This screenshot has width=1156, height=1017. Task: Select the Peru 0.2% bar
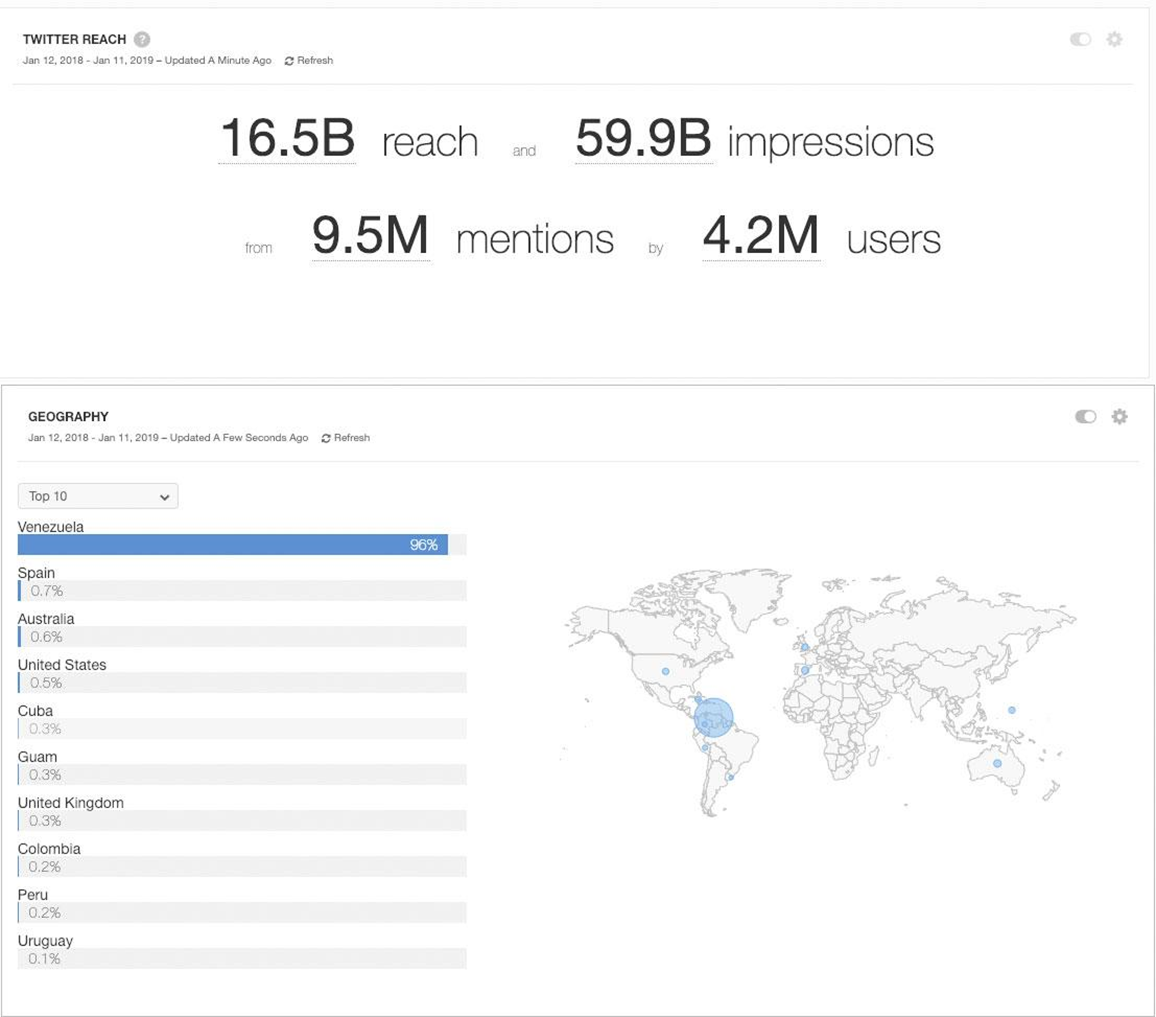coord(242,912)
